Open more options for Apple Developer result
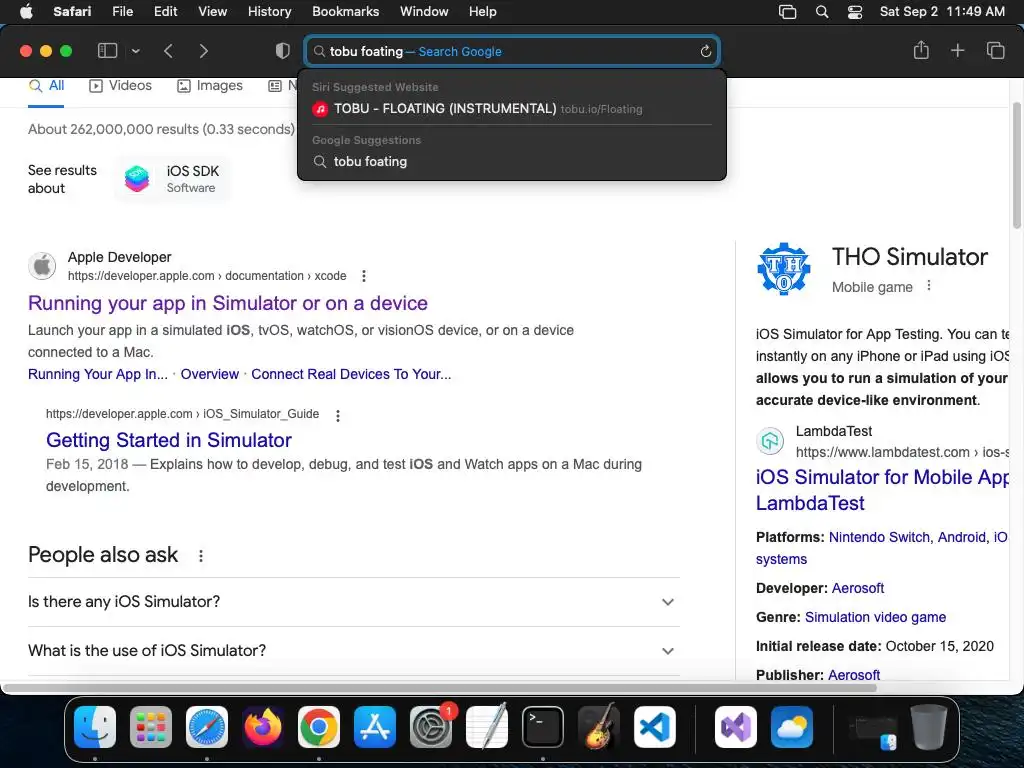Image resolution: width=1024 pixels, height=768 pixels. click(364, 276)
